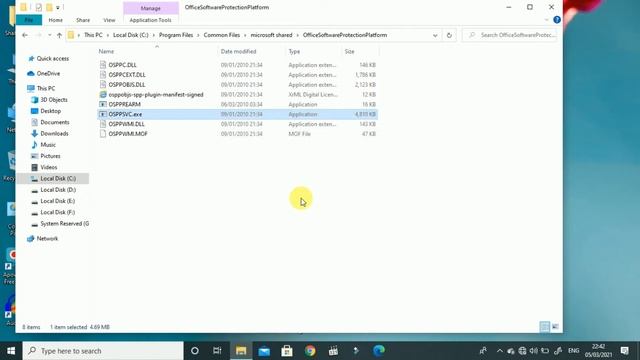Switch to large icons view layout
640x360 pixels.
click(x=555, y=327)
